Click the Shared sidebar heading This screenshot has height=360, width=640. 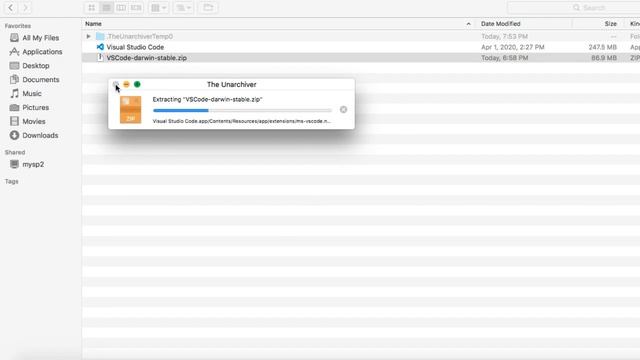(x=15, y=152)
